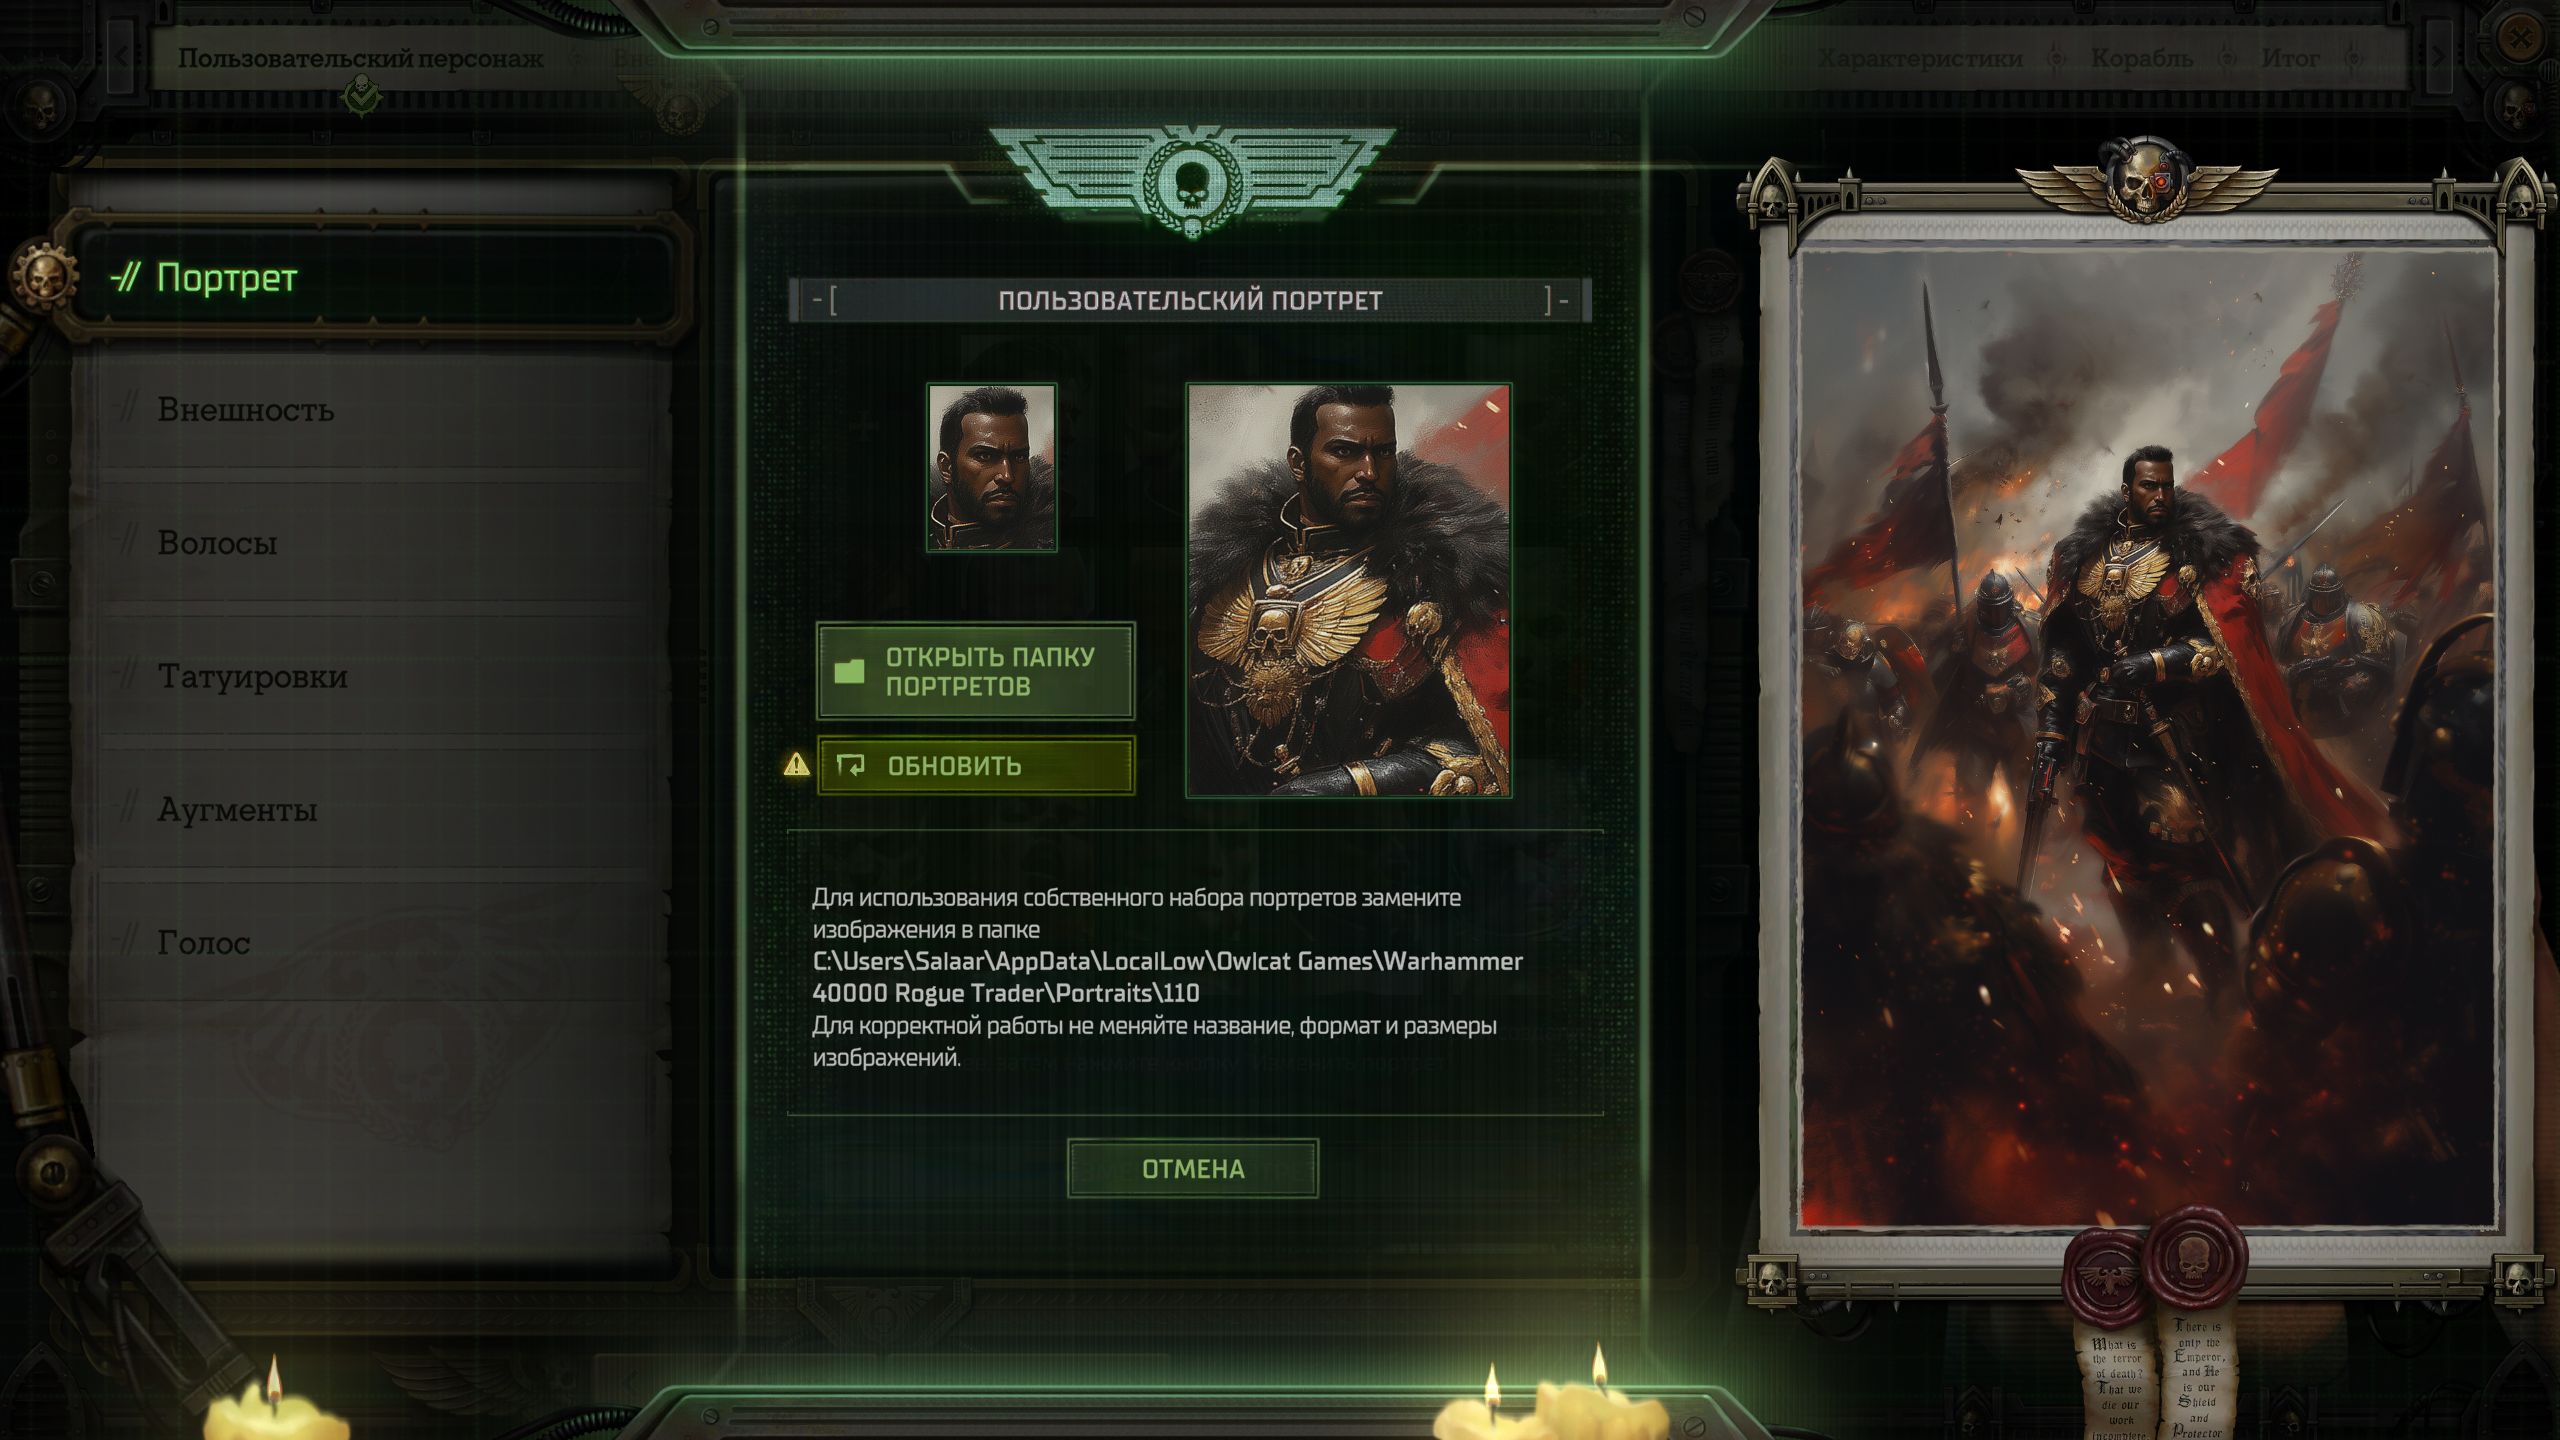Click the refresh arrow icon beside Обновить
The height and width of the screenshot is (1440, 2560).
click(851, 766)
